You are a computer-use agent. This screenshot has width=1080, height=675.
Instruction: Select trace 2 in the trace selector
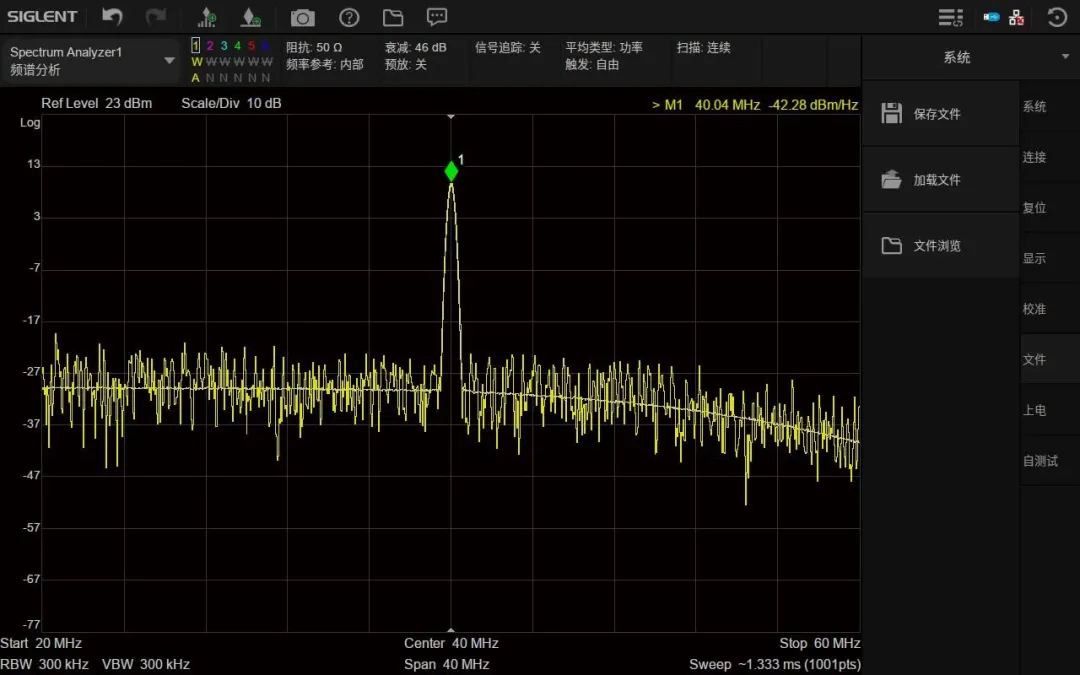210,46
